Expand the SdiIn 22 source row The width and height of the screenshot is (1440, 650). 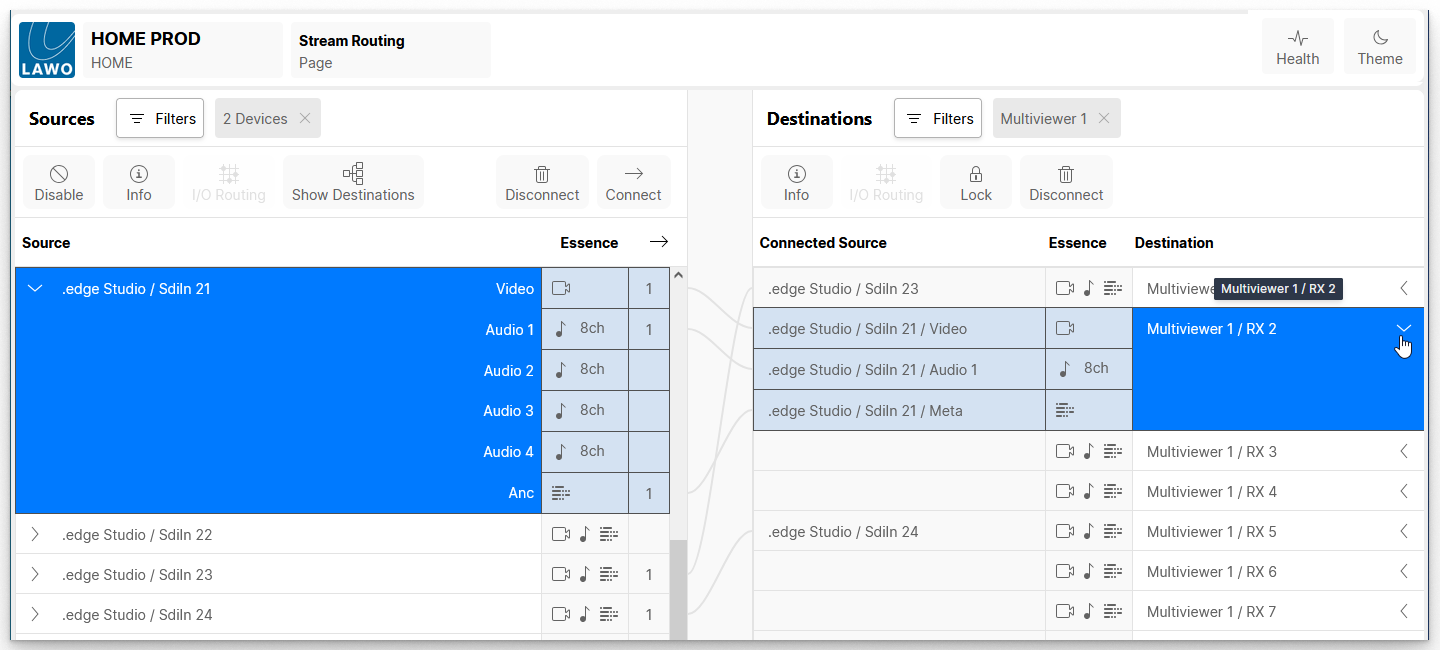pyautogui.click(x=35, y=534)
